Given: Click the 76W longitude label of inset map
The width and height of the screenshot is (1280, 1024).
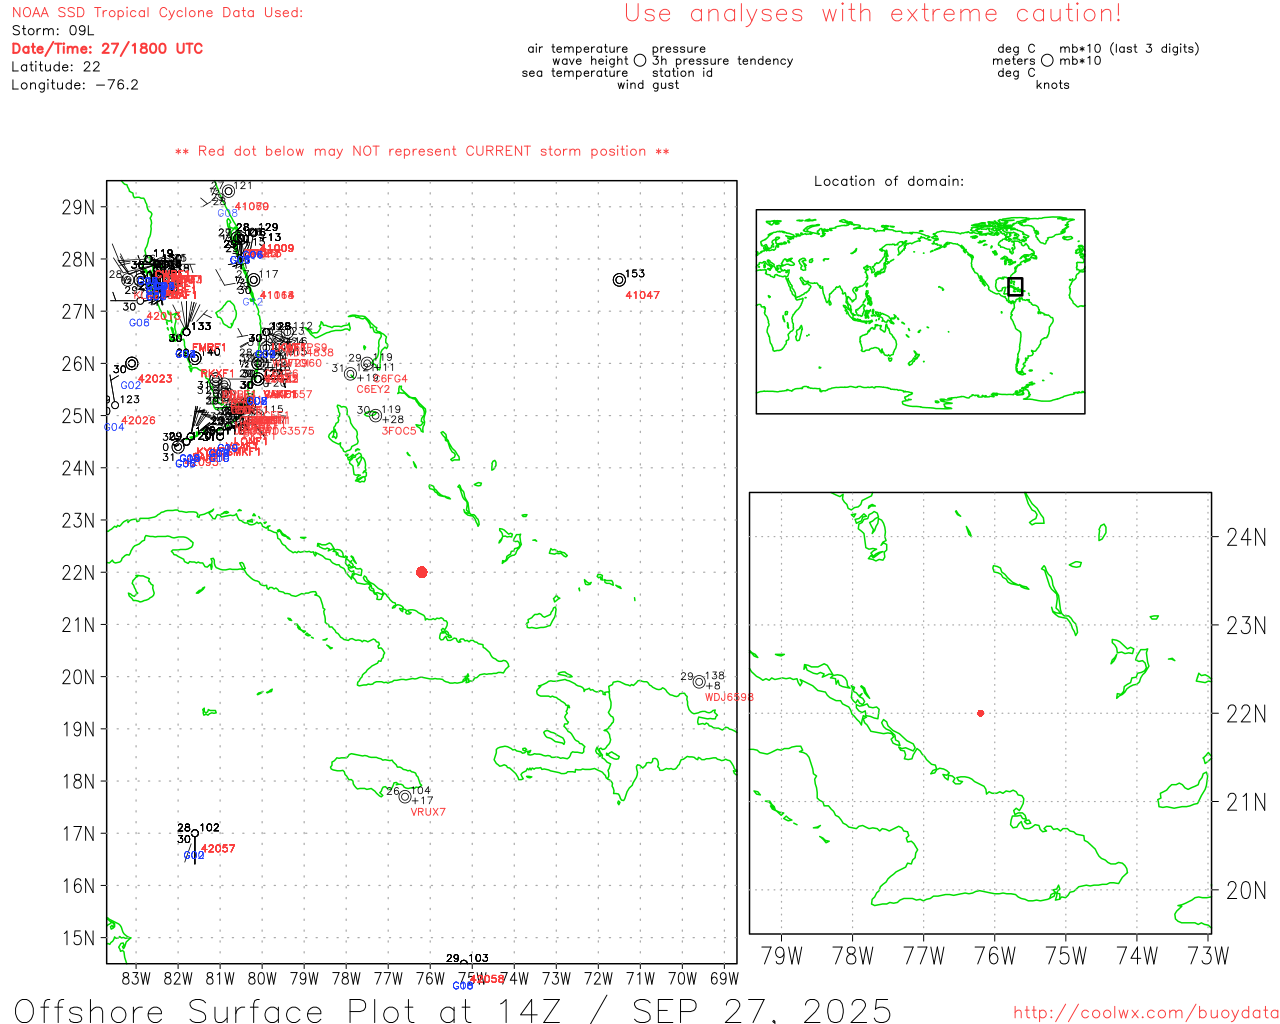Looking at the screenshot, I should (x=995, y=956).
